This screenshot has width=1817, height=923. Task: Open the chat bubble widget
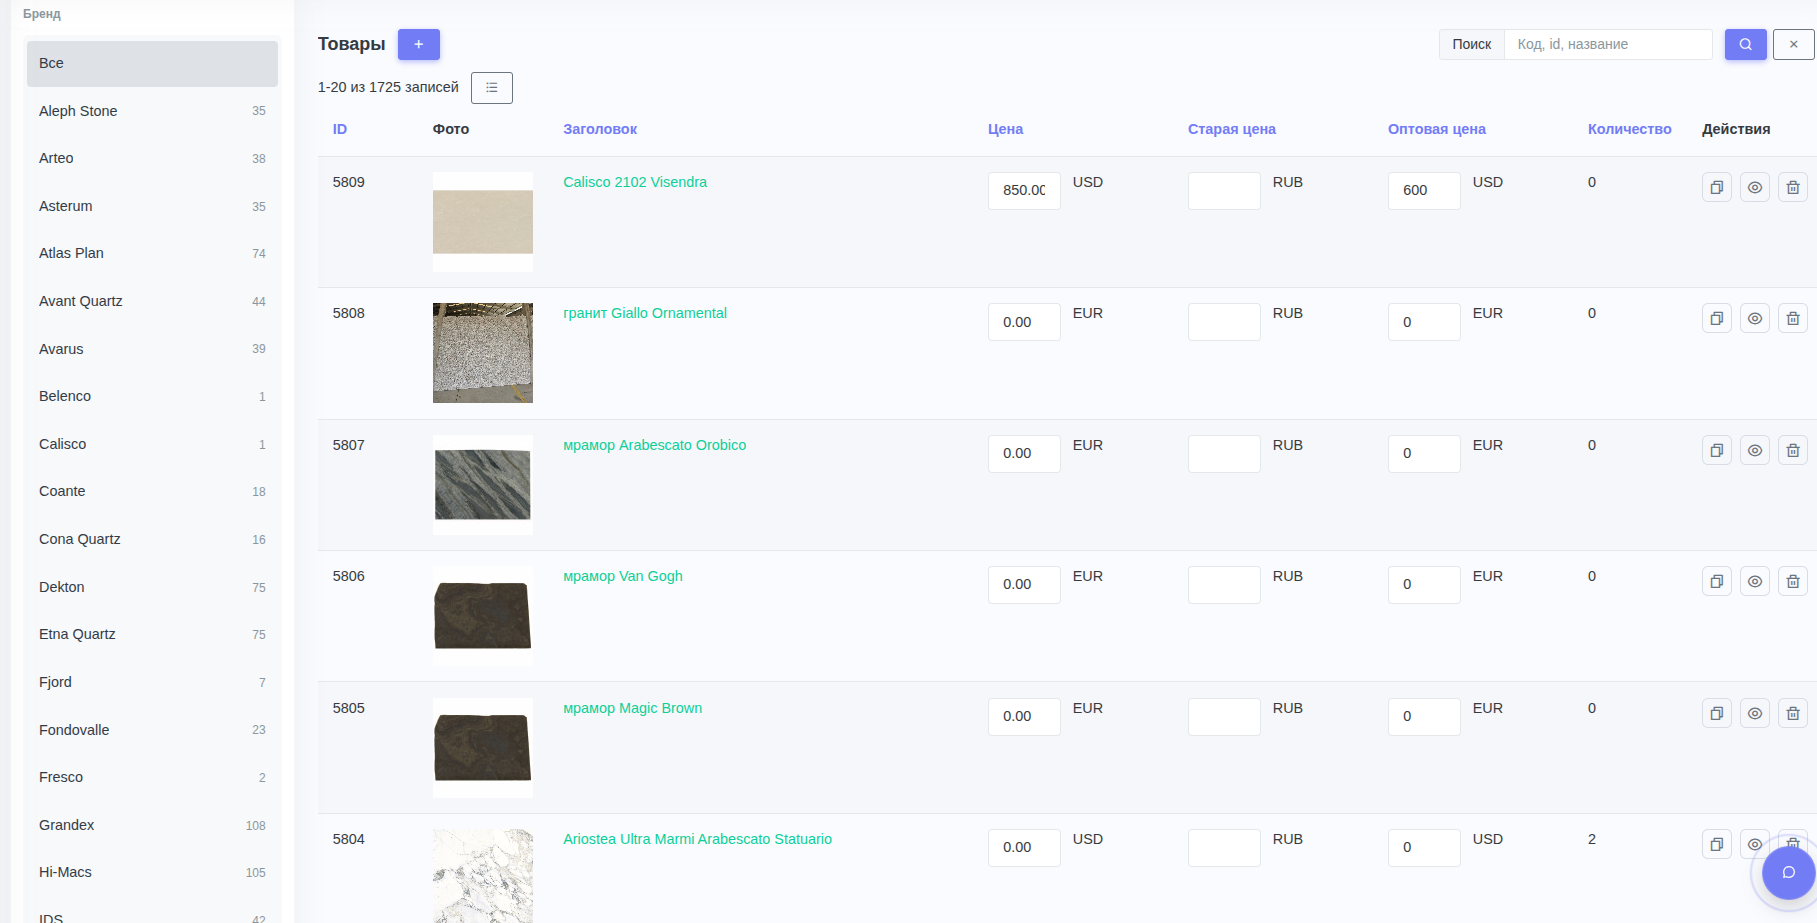1788,872
